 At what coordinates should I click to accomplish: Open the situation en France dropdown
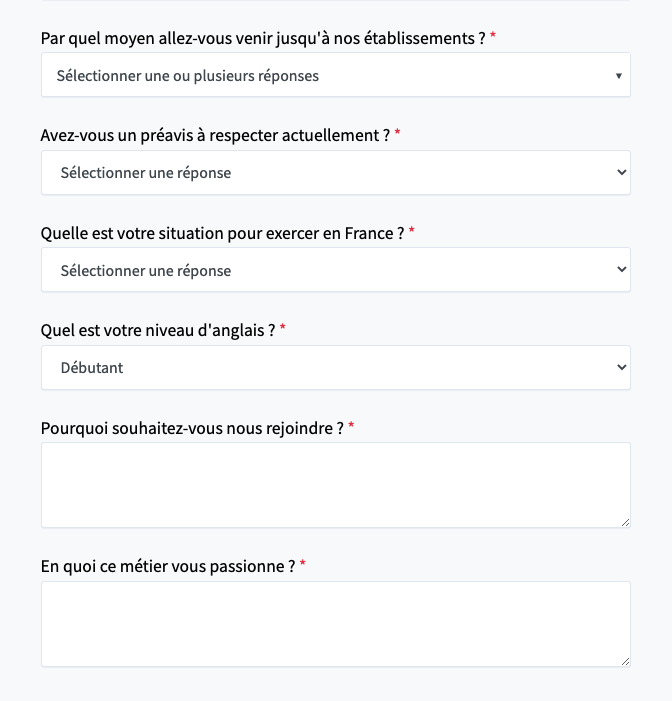(336, 270)
